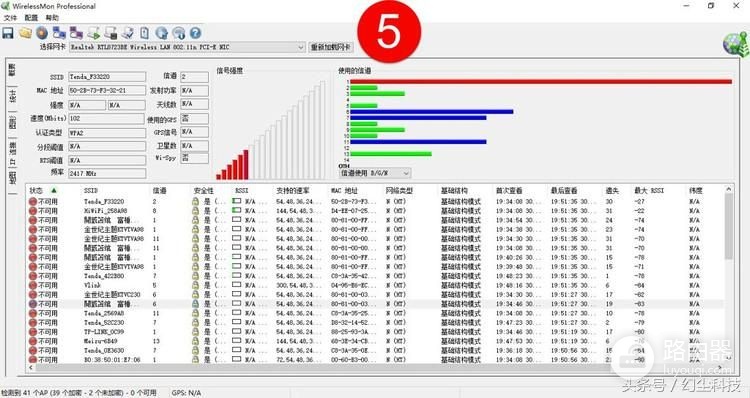Click the purple monitors toolbar icon

(x=76, y=33)
